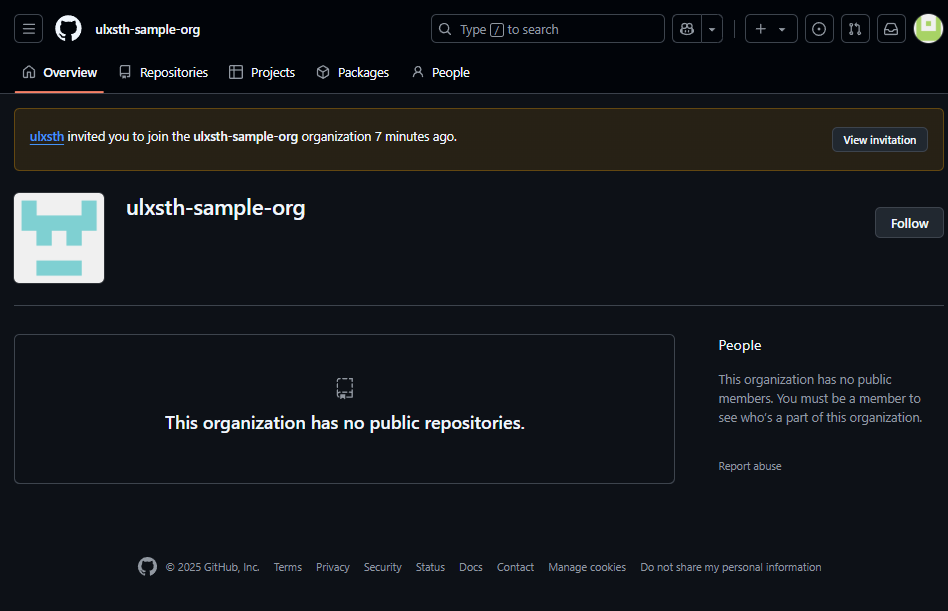Image resolution: width=948 pixels, height=611 pixels.
Task: Click the Report abuse link
Action: pyautogui.click(x=750, y=466)
